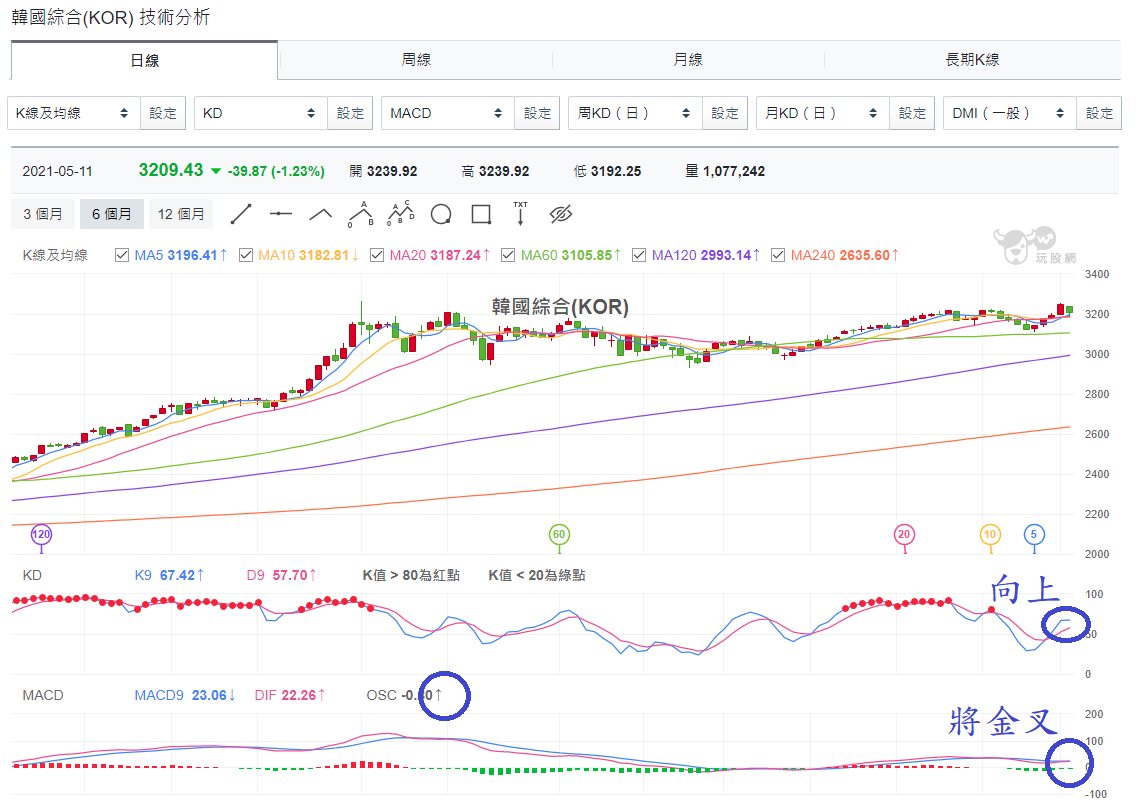The height and width of the screenshot is (802, 1145).
Task: Click 設定 next to 周KD dropdown
Action: click(x=724, y=113)
